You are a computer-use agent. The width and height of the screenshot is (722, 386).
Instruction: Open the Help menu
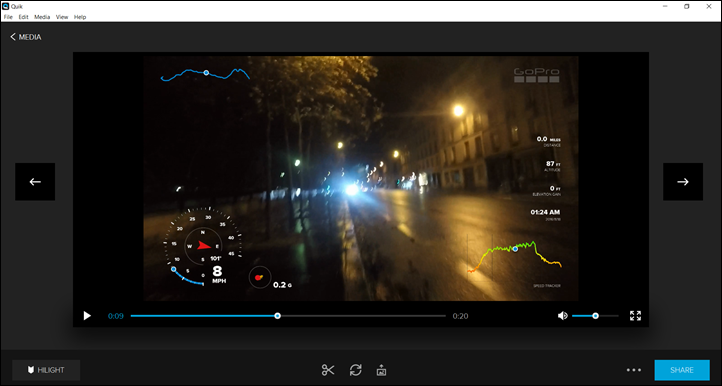(80, 17)
